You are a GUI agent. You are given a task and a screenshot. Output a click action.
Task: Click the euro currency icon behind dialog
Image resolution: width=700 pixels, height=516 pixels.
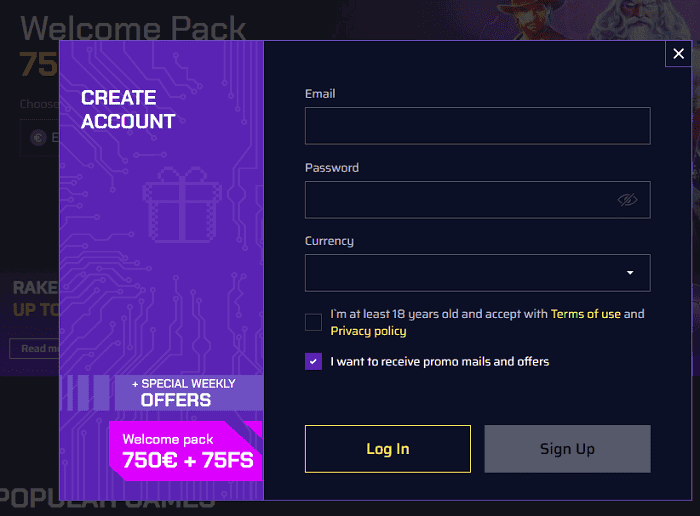(40, 138)
